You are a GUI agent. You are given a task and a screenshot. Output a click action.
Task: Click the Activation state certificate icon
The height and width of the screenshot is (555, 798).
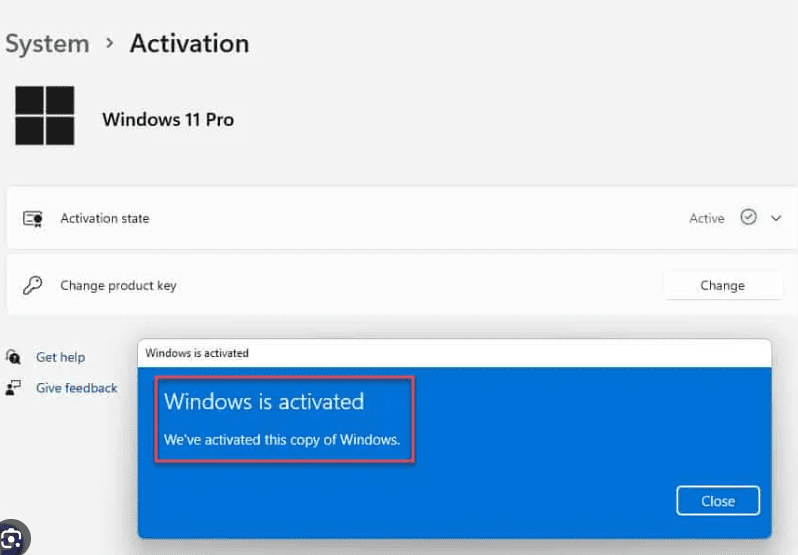pyautogui.click(x=33, y=218)
